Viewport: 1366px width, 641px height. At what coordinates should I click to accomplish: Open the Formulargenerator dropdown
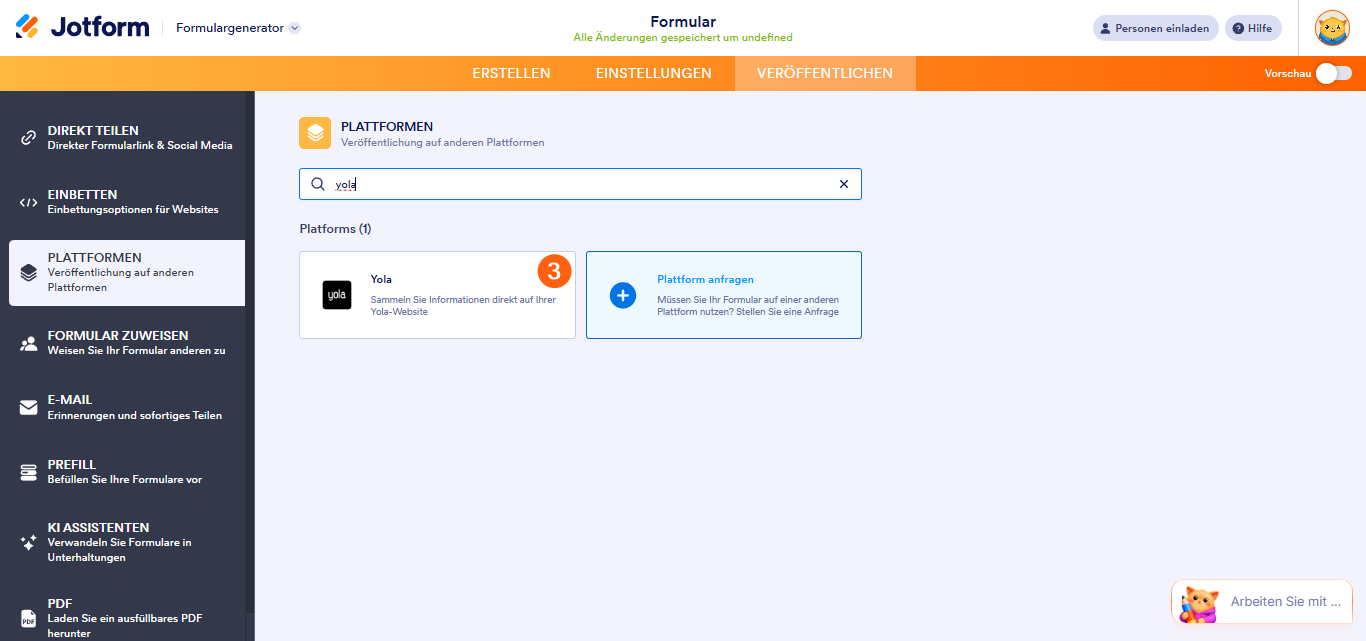[237, 29]
